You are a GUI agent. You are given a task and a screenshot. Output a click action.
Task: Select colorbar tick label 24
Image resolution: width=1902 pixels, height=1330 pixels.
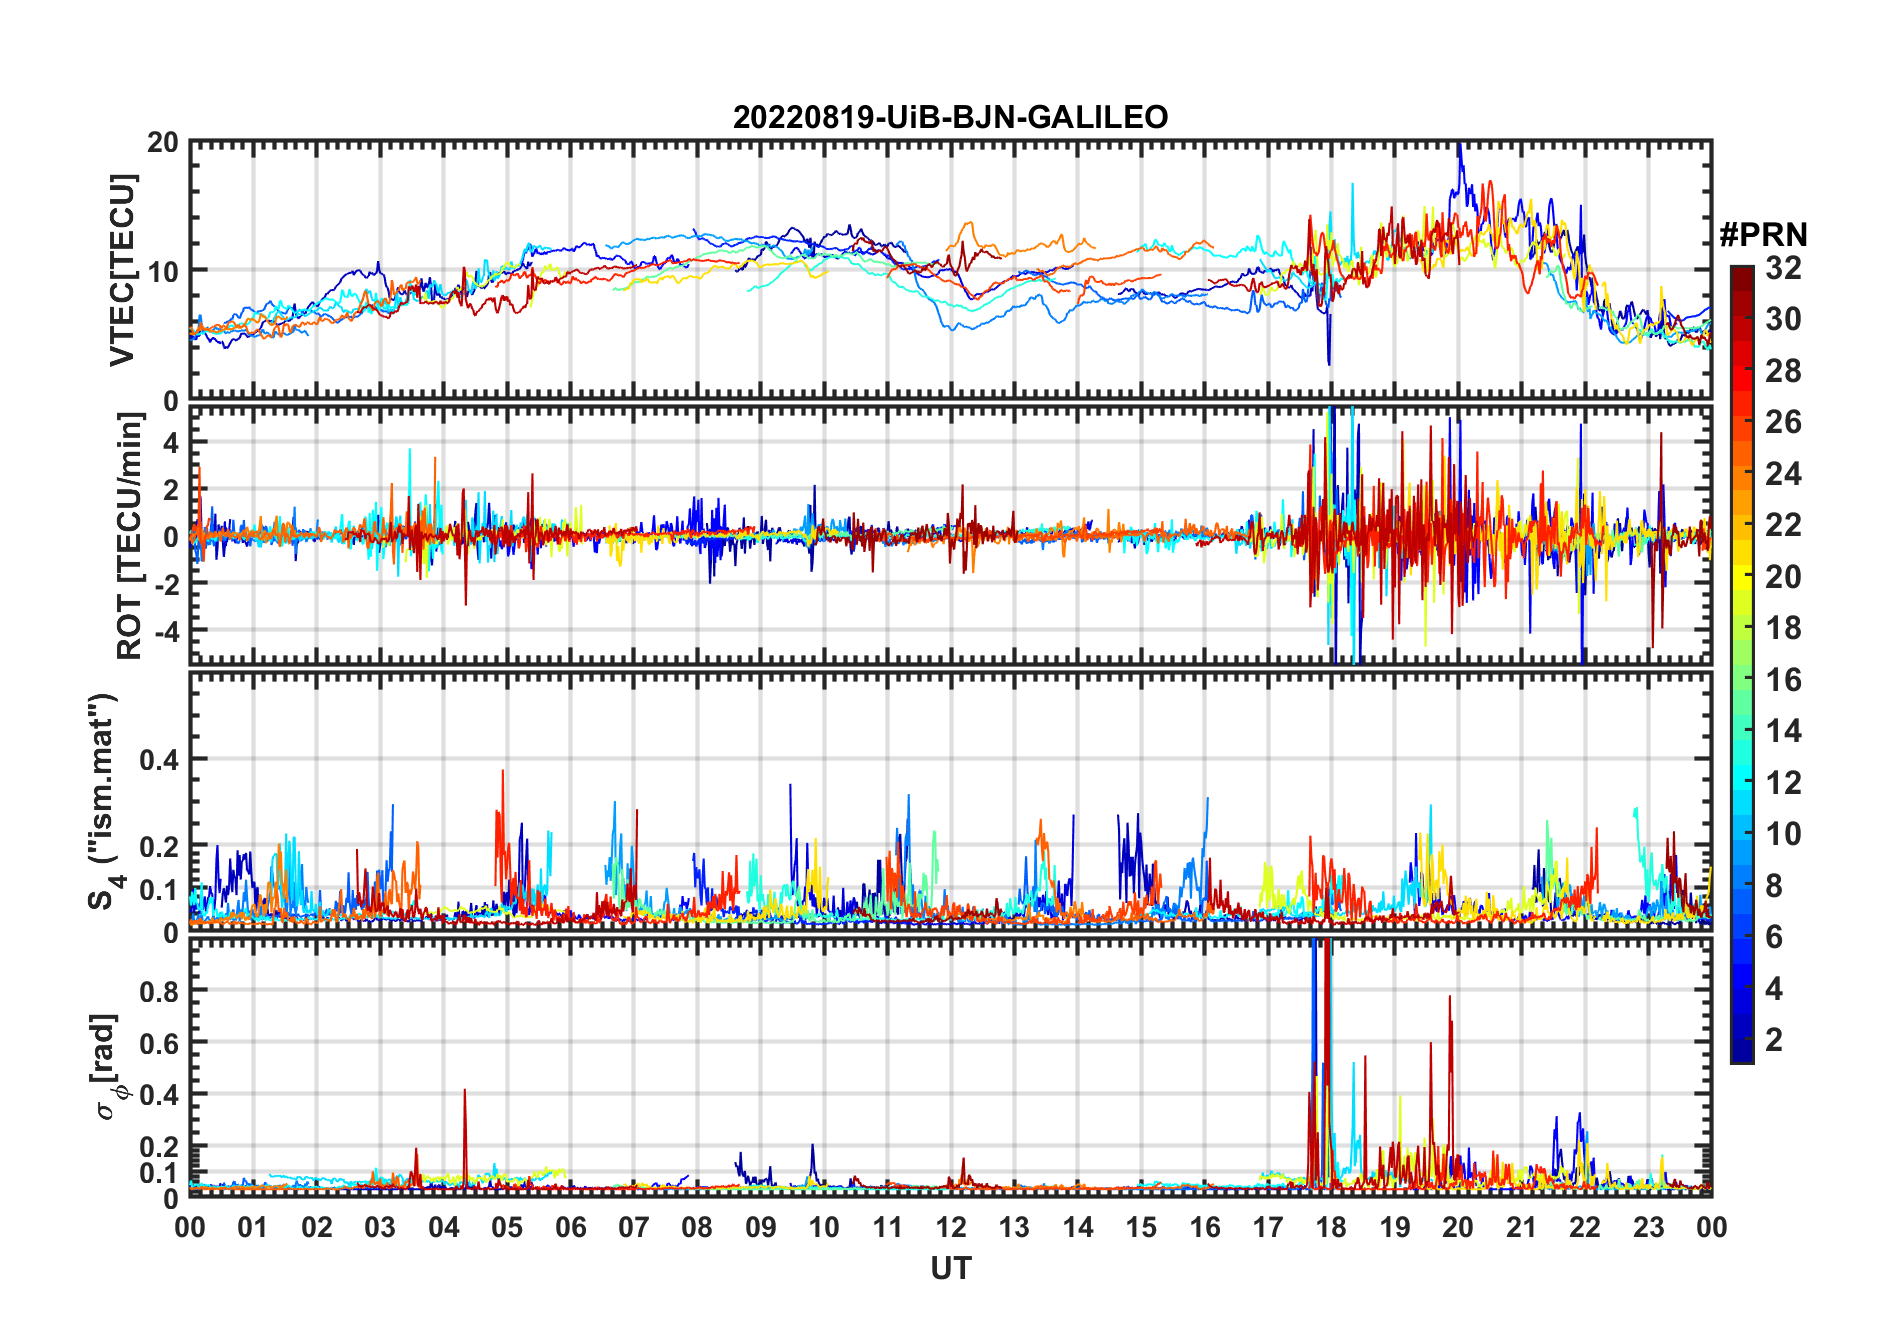pos(1783,474)
